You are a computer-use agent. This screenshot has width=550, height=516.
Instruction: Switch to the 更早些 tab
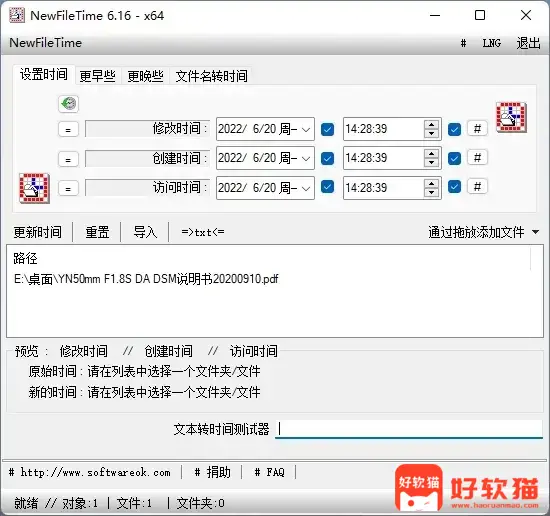click(98, 76)
